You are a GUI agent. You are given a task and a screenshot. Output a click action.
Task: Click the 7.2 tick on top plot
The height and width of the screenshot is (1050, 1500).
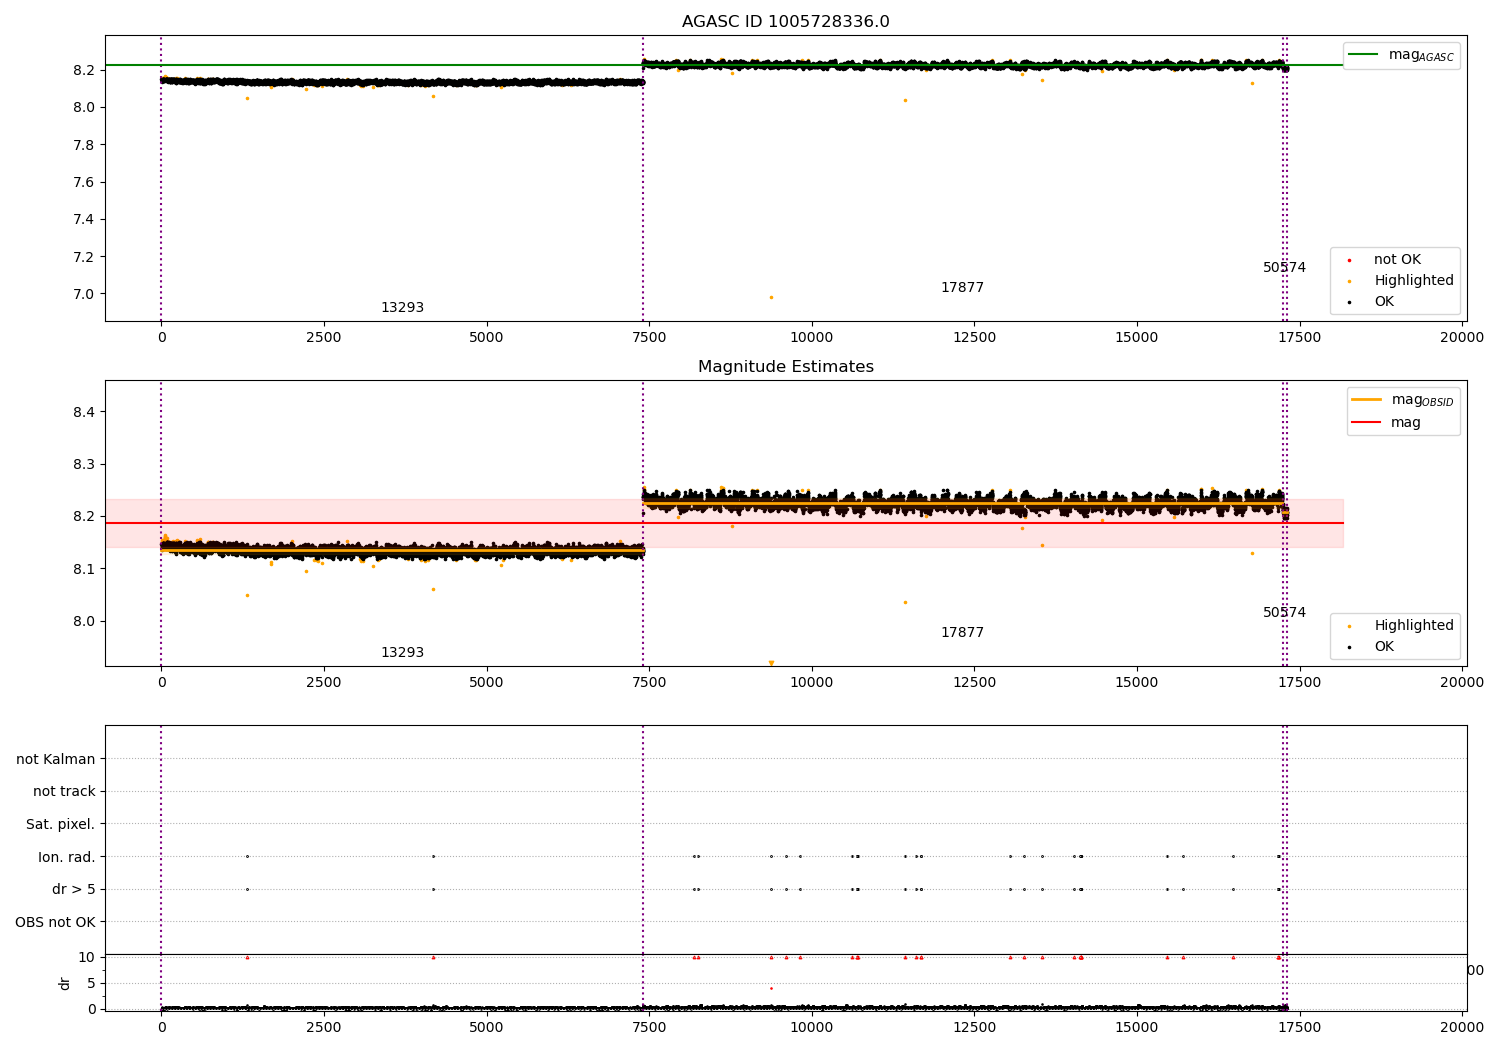[84, 257]
